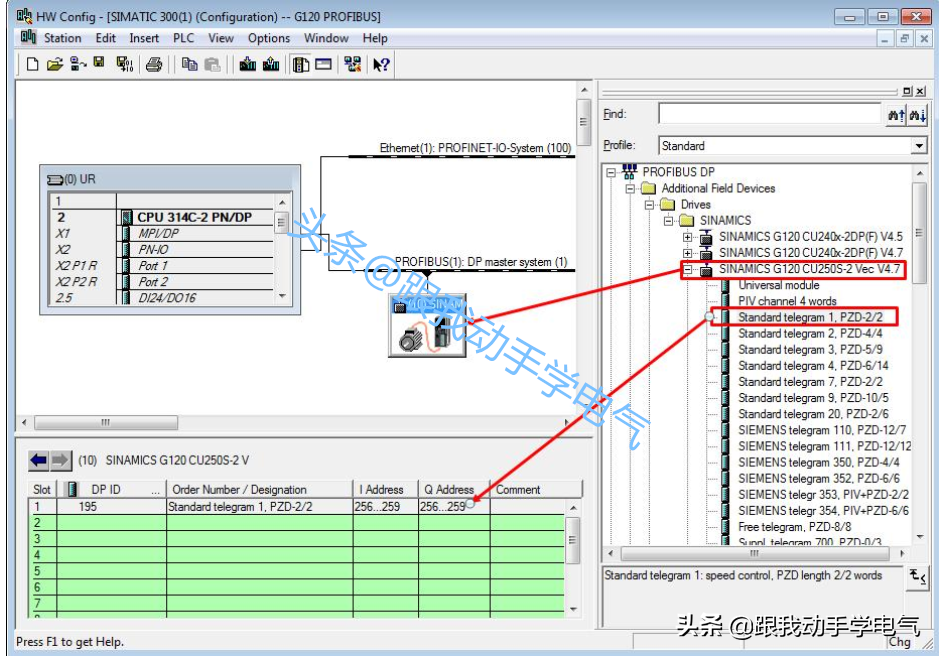Select the SINAMICS G120 drive on PROFIBUS

[x=421, y=326]
